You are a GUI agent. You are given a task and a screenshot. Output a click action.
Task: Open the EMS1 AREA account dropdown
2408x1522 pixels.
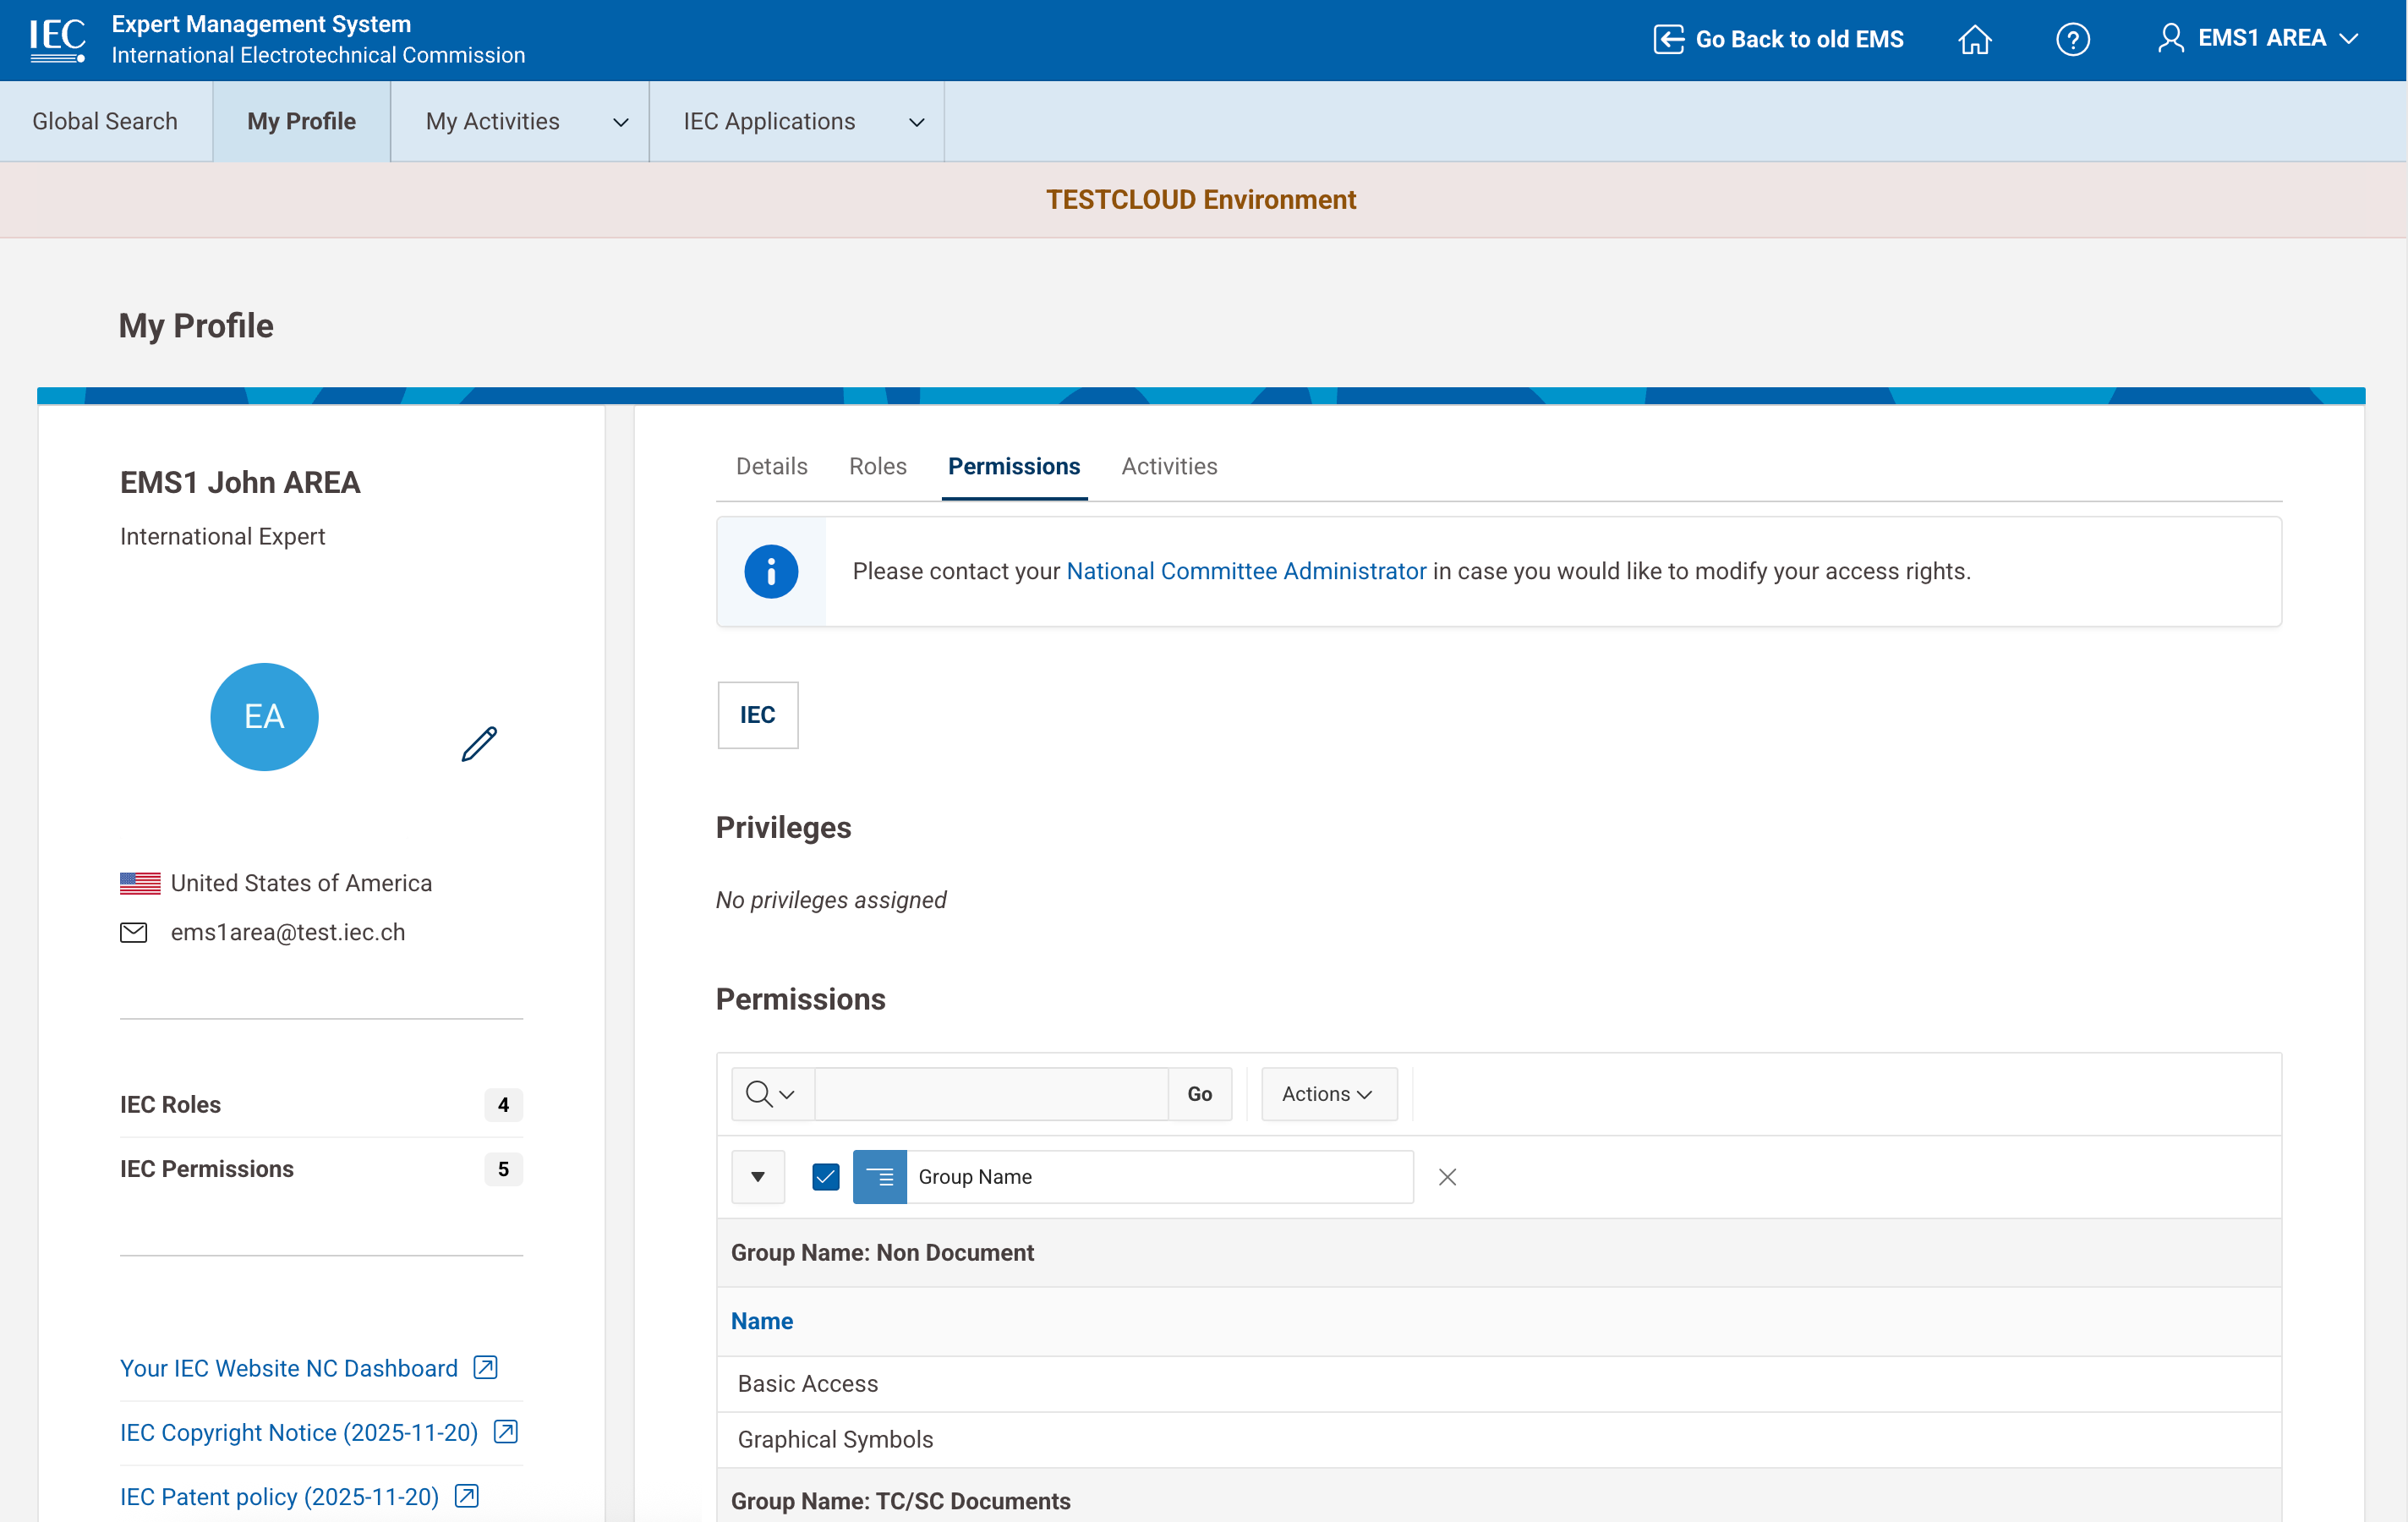[2259, 38]
